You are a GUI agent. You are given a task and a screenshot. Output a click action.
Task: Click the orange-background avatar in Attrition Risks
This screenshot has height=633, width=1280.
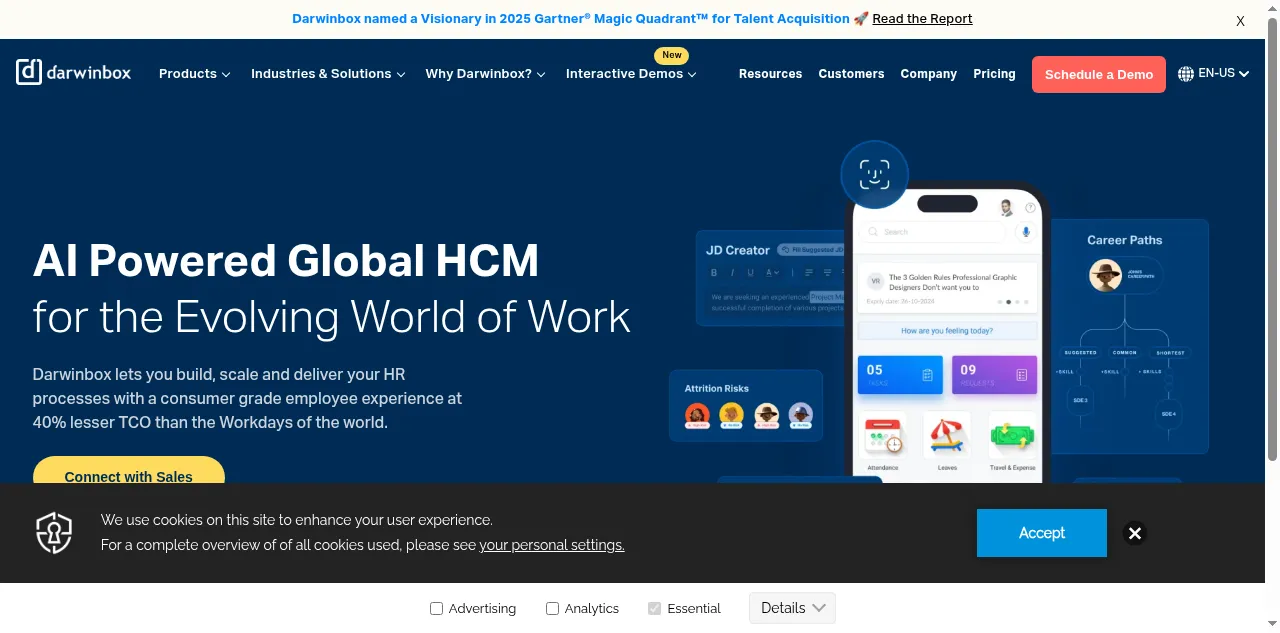[x=697, y=414]
